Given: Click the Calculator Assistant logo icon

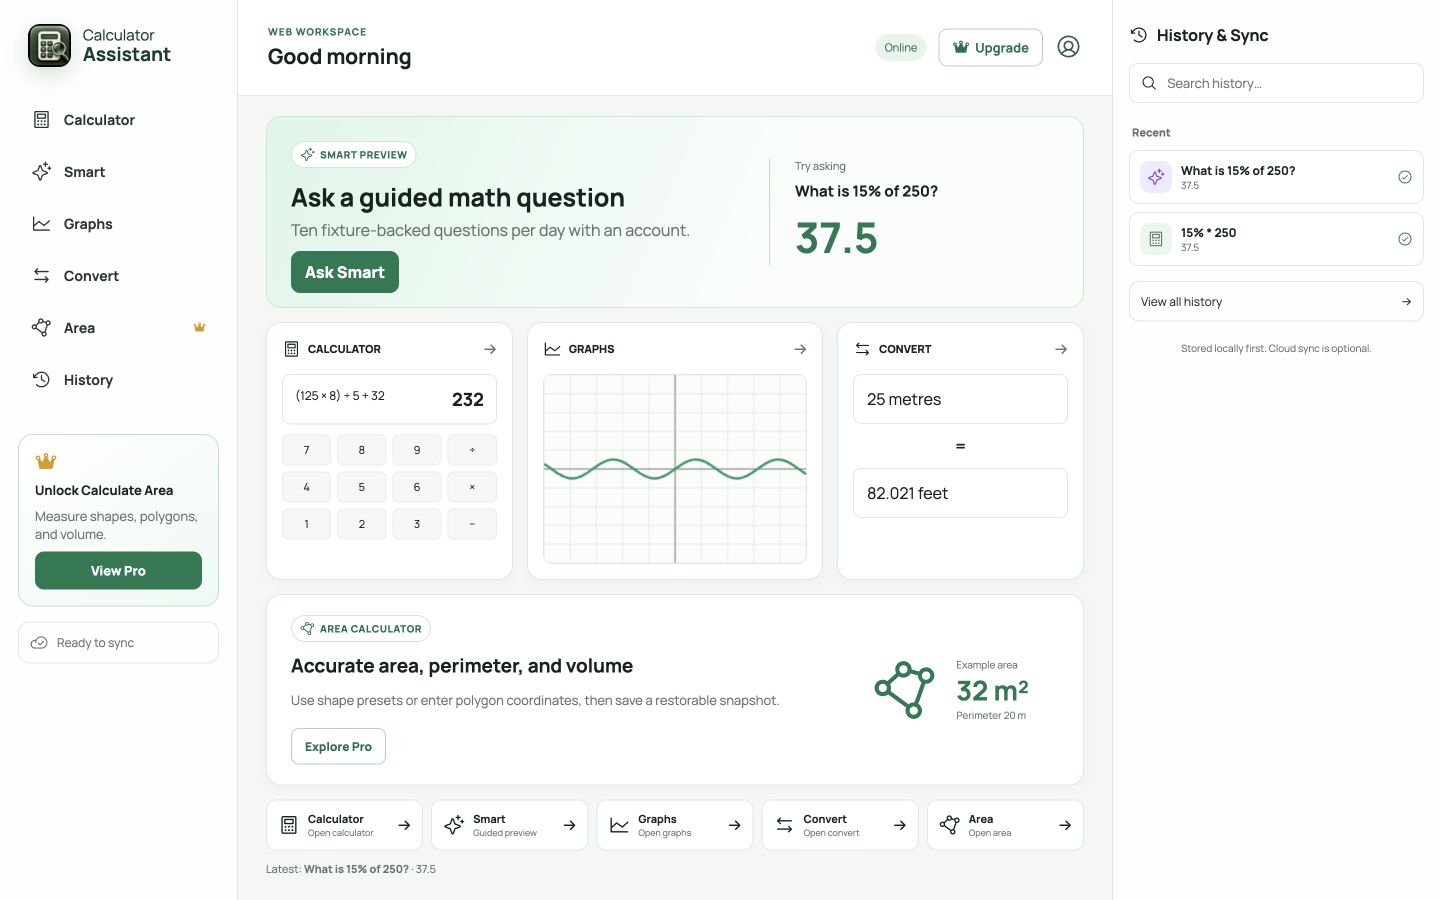Looking at the screenshot, I should [49, 46].
